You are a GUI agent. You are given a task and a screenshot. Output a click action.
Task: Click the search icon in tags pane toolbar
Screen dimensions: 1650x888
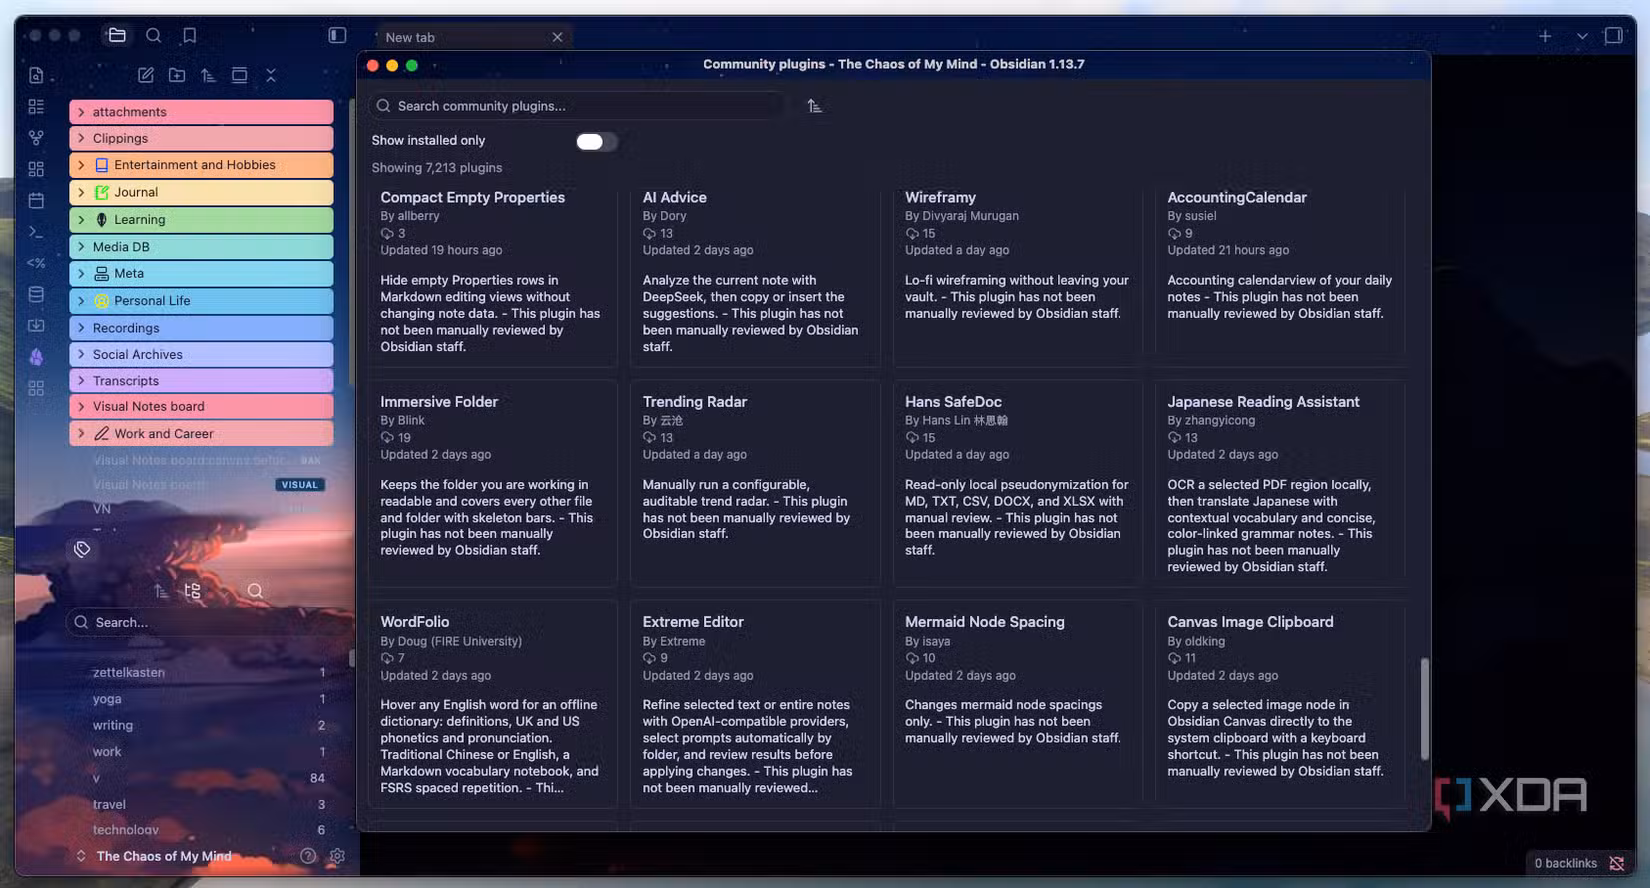click(x=255, y=591)
